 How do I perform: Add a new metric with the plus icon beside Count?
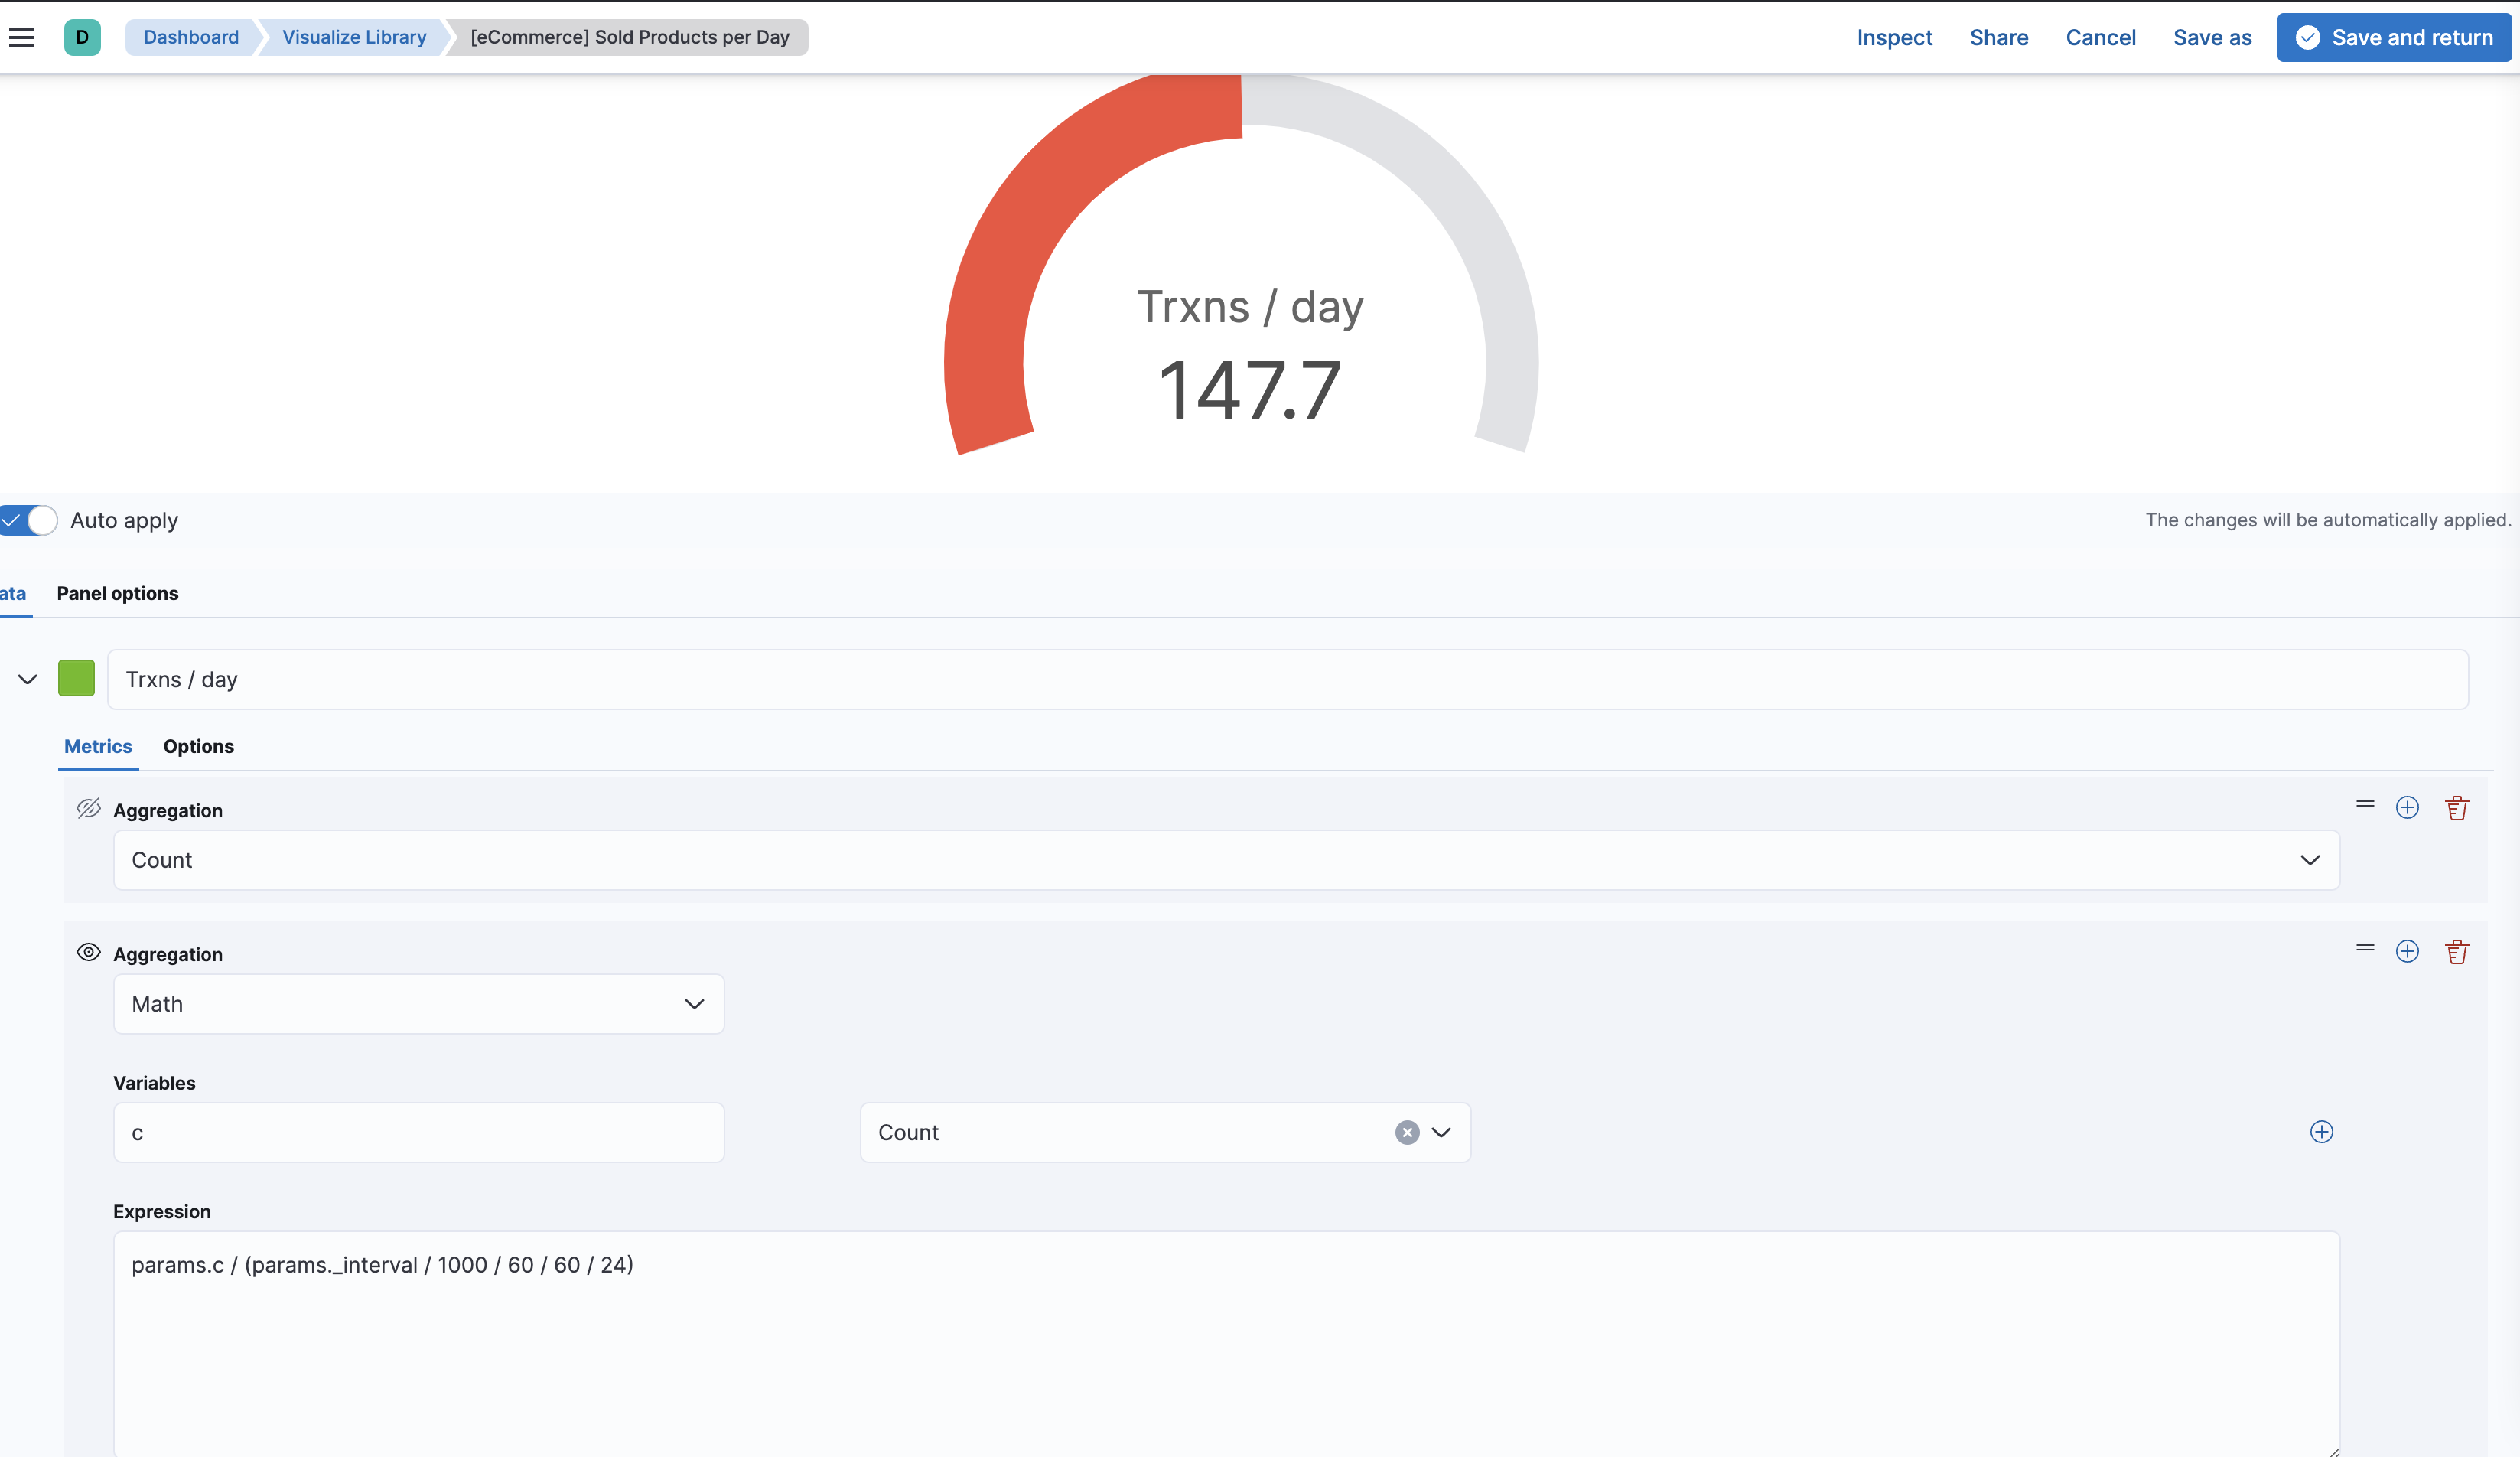2408,808
